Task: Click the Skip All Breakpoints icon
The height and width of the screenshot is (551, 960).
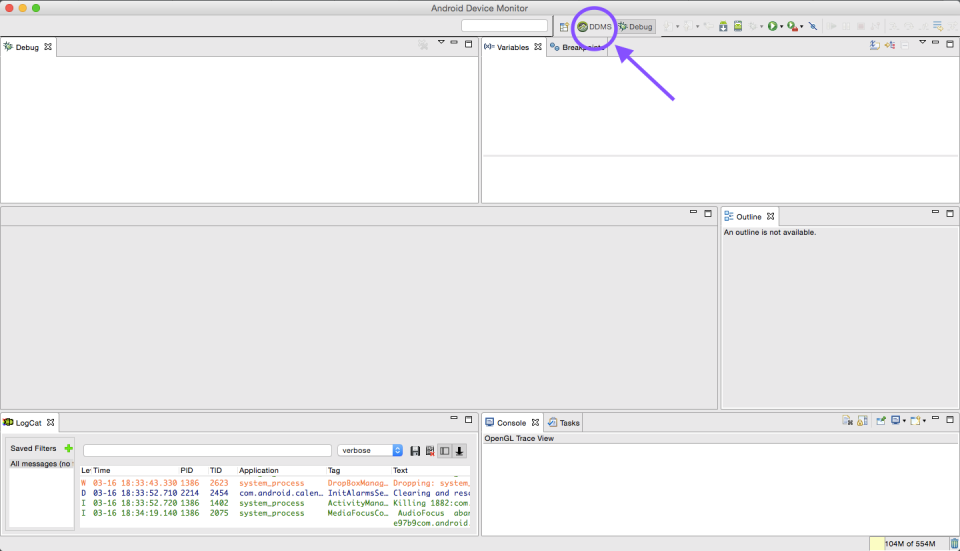Action: tap(812, 26)
